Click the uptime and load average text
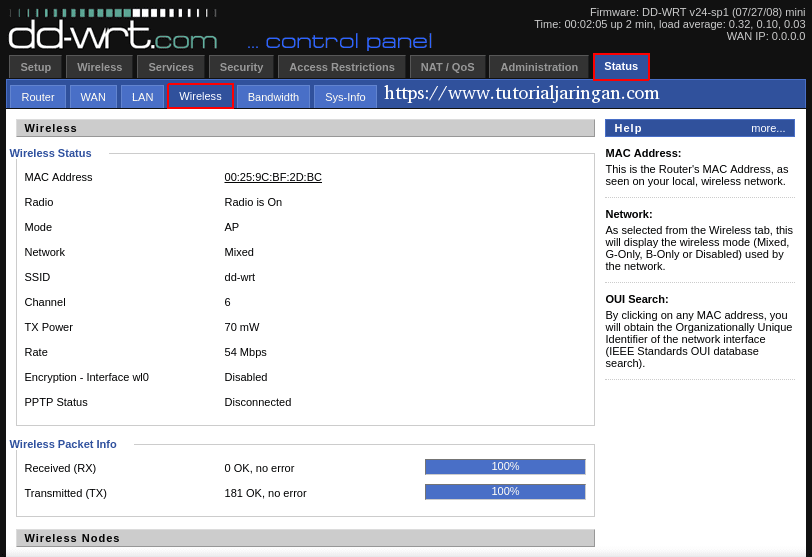Image resolution: width=812 pixels, height=557 pixels. pyautogui.click(x=670, y=24)
